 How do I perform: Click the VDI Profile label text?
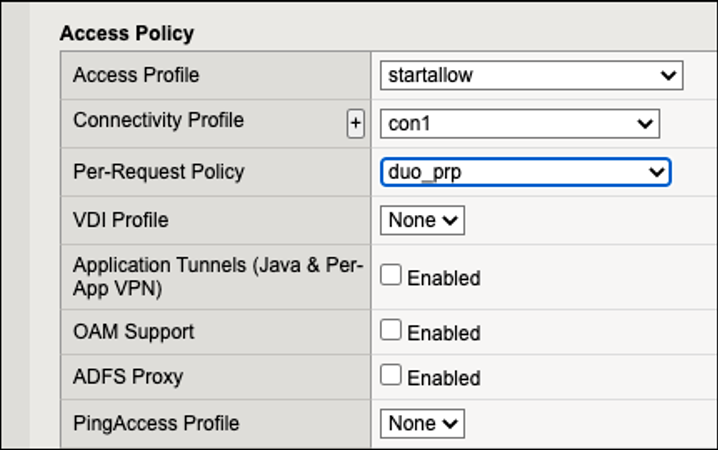click(120, 220)
